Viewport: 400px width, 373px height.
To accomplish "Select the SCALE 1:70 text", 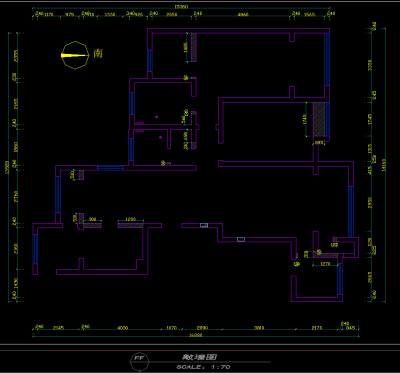I will click(x=204, y=367).
